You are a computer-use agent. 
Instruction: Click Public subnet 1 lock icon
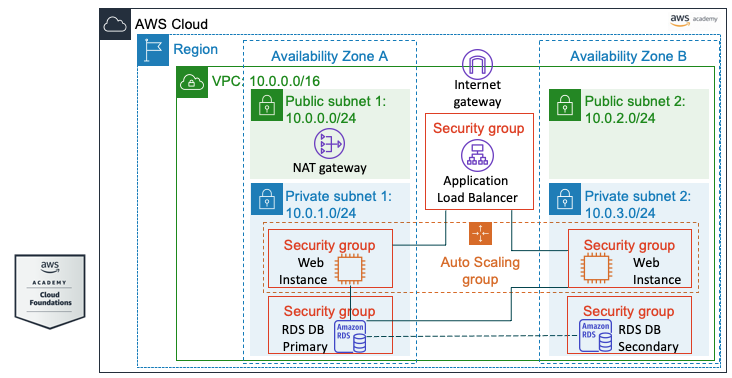point(267,105)
